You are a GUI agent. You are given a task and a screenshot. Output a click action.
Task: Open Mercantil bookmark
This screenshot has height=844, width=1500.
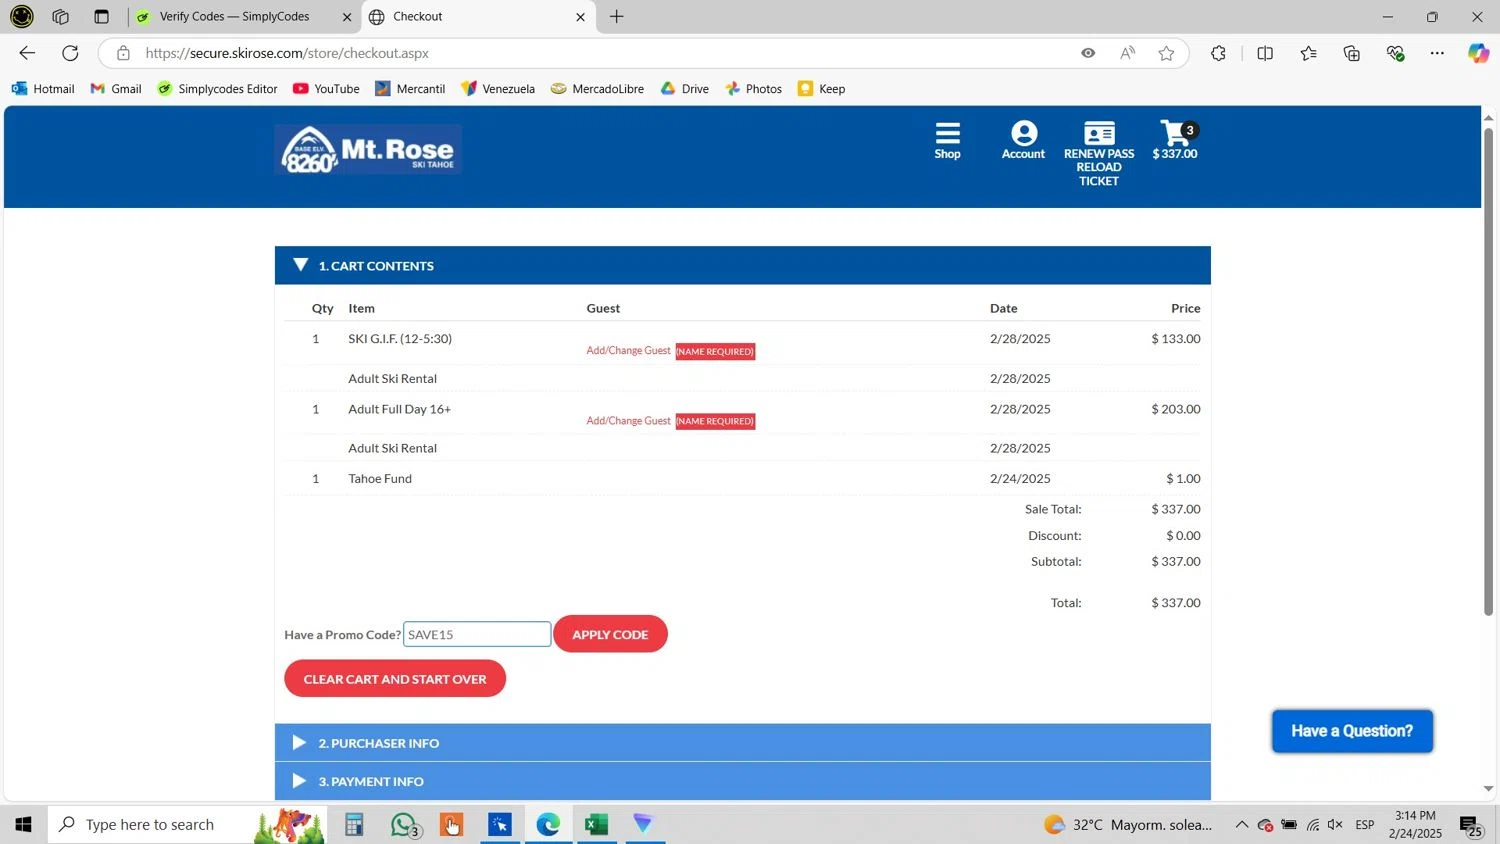[410, 88]
